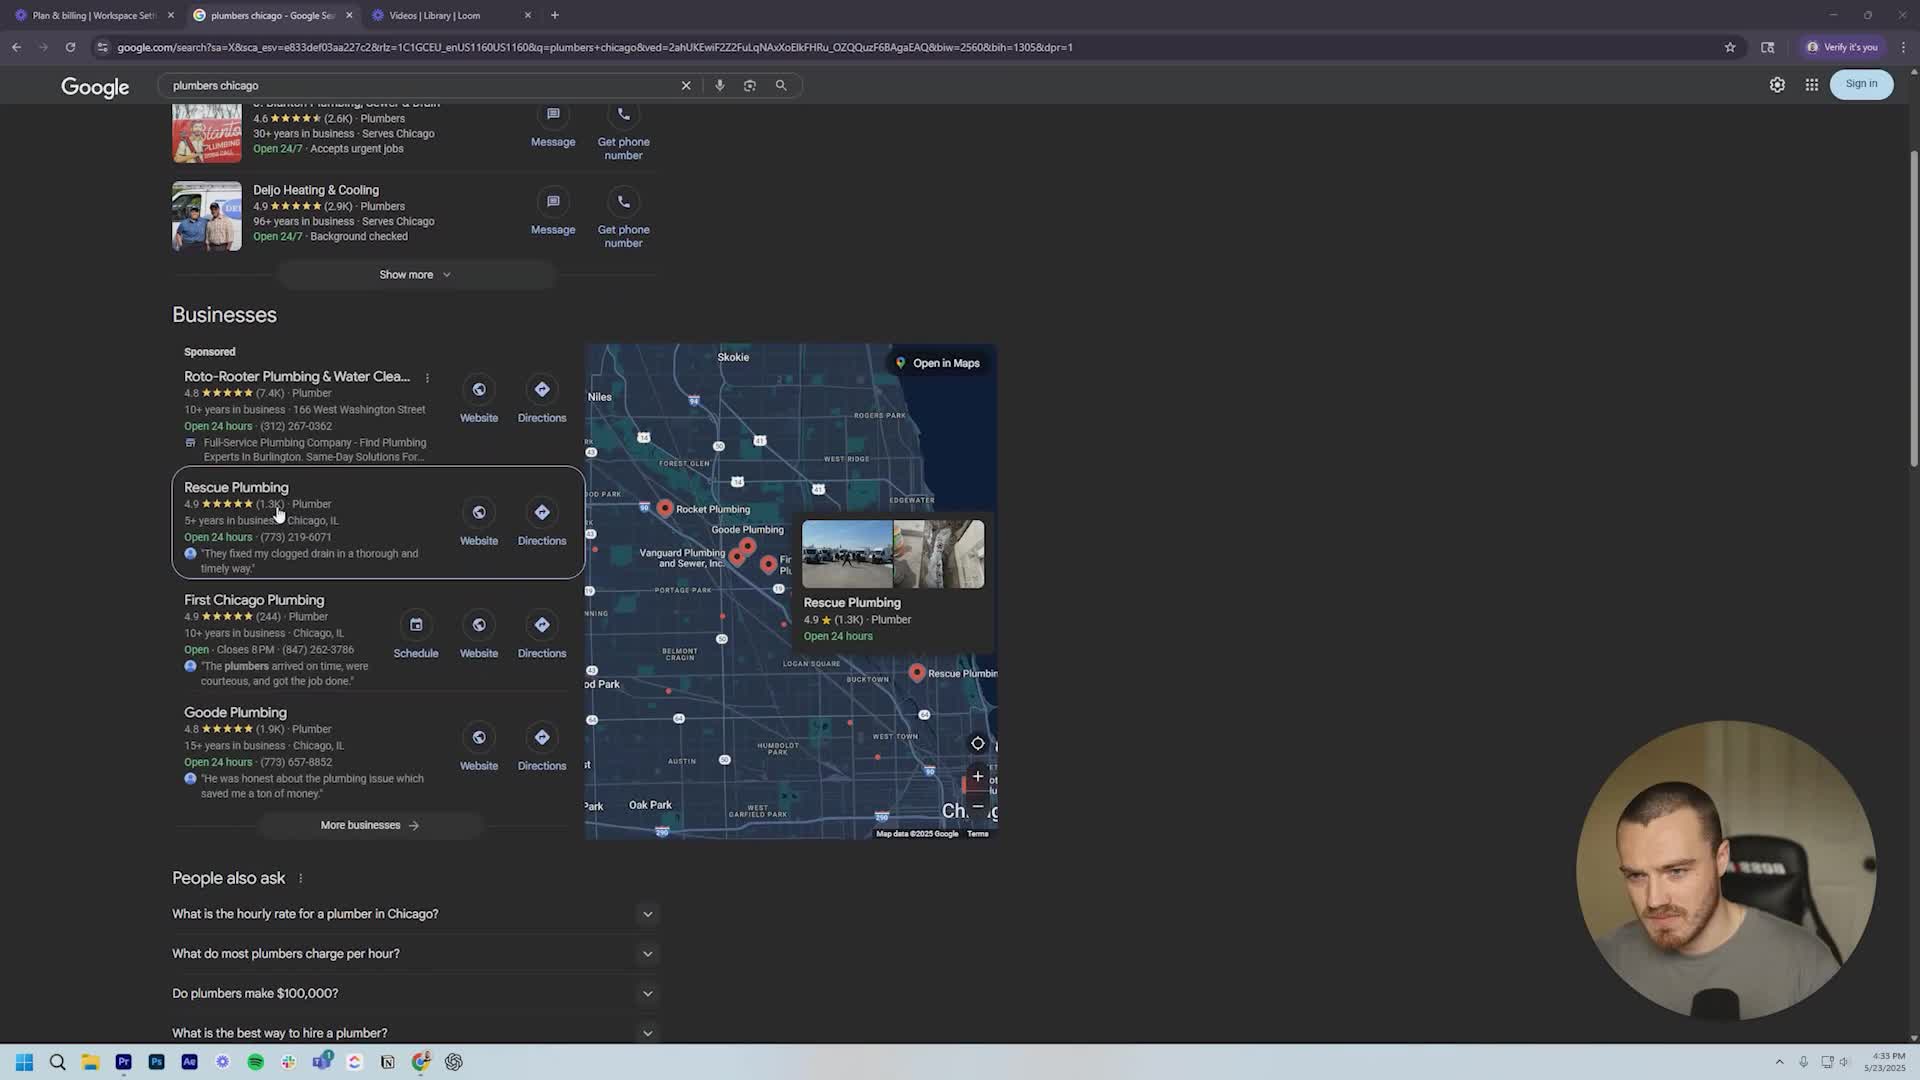The image size is (1920, 1080).
Task: Click the search by image lens icon
Action: click(x=750, y=86)
